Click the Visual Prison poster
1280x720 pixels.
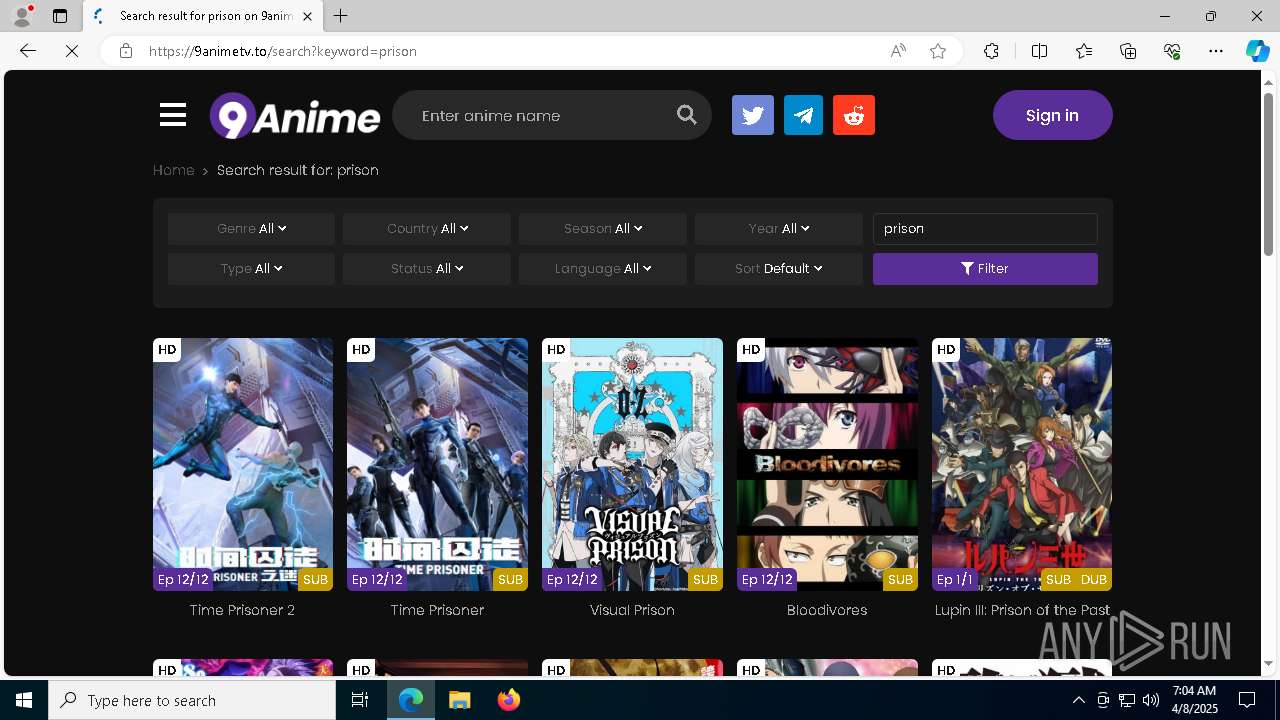(632, 464)
